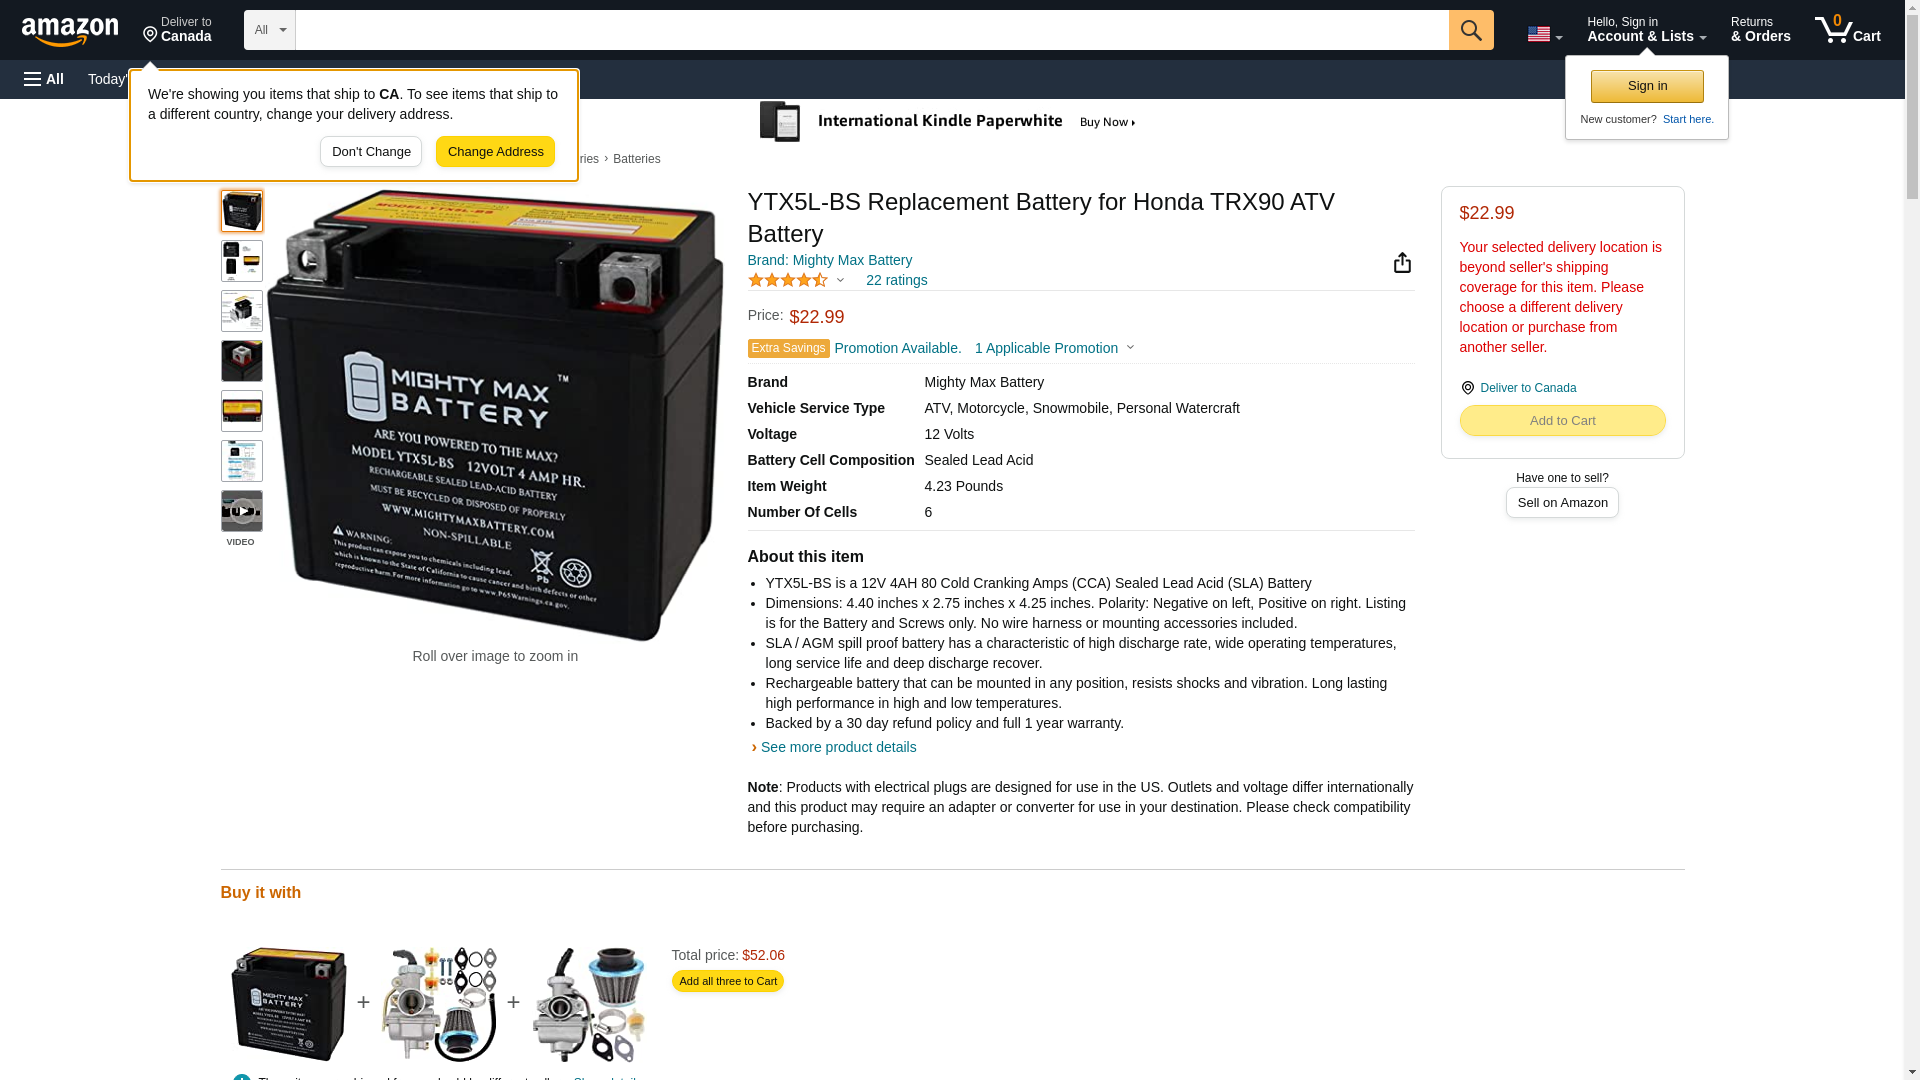Open the 22 ratings link
Screen dimensions: 1920x1080
(896, 280)
